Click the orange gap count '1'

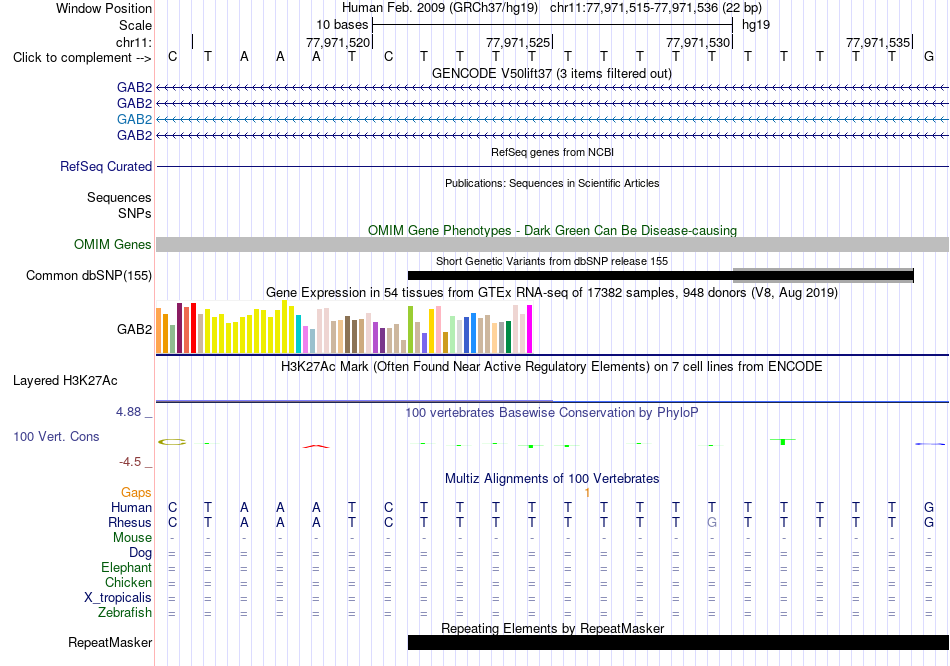point(587,493)
